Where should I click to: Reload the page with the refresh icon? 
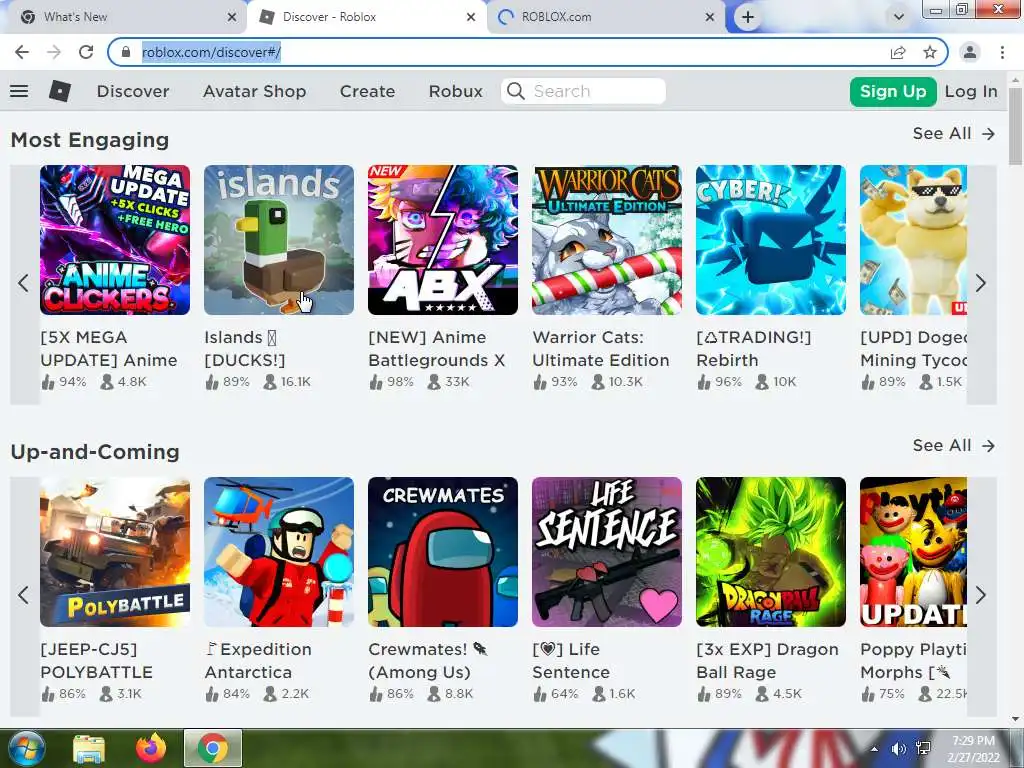pos(86,52)
